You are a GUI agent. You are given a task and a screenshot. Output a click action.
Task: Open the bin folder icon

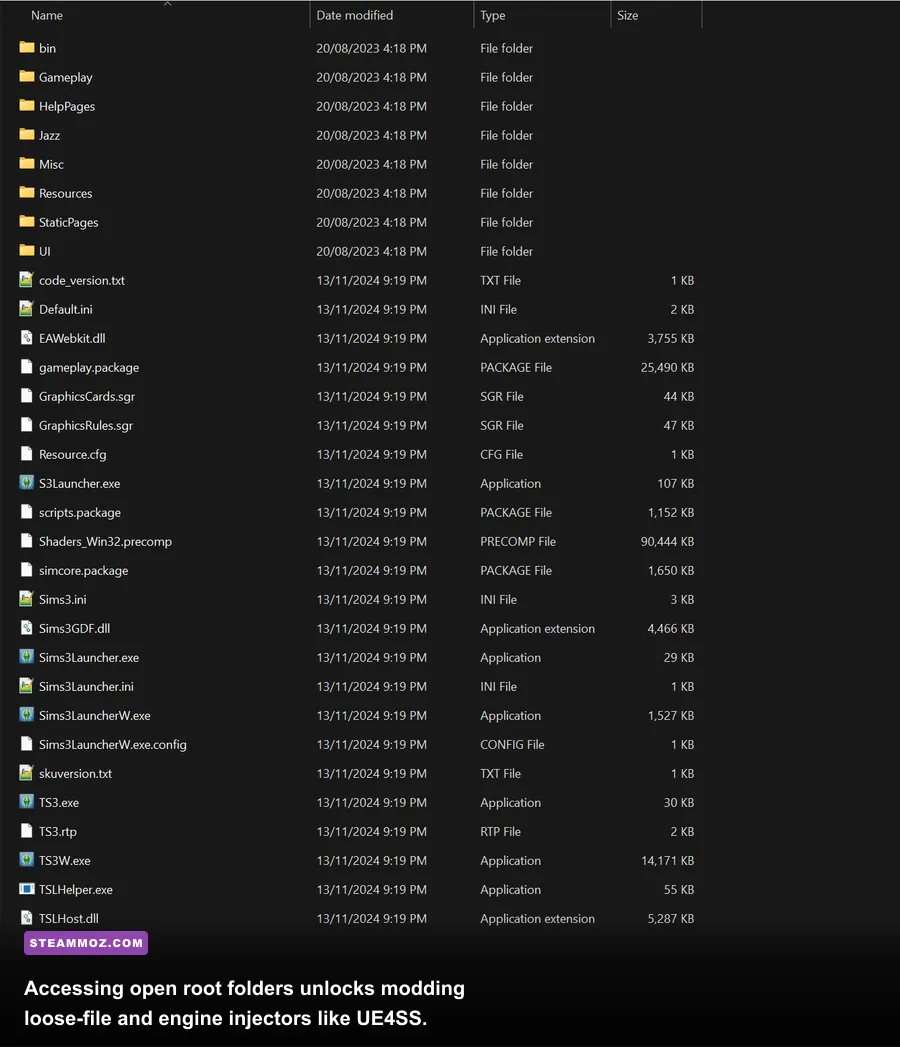click(27, 47)
